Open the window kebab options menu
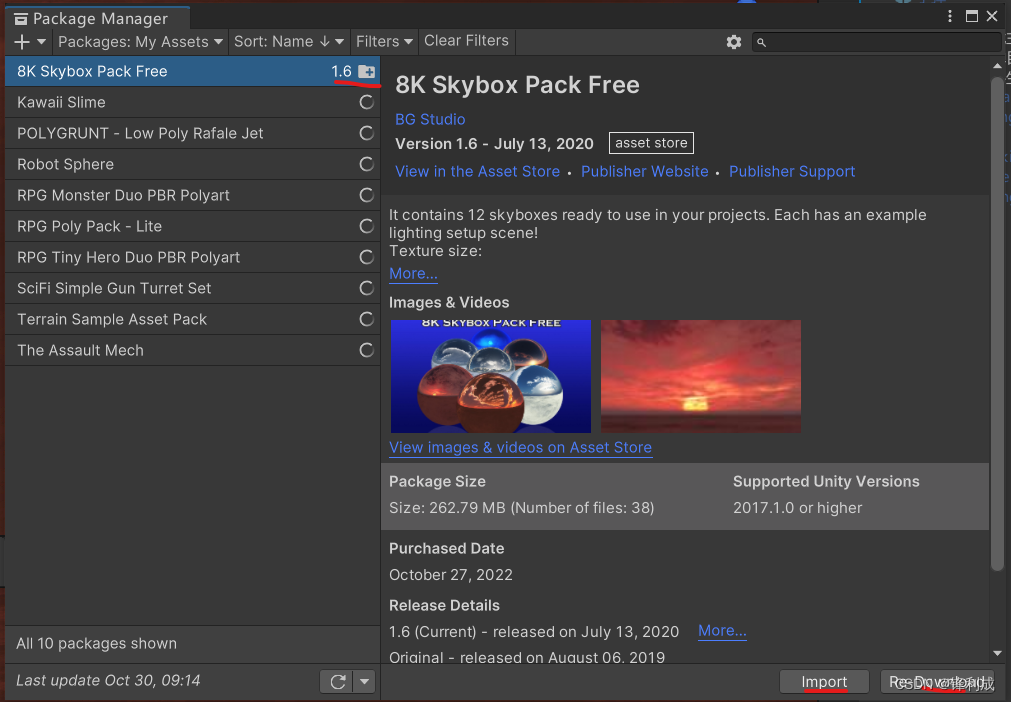 pyautogui.click(x=950, y=16)
